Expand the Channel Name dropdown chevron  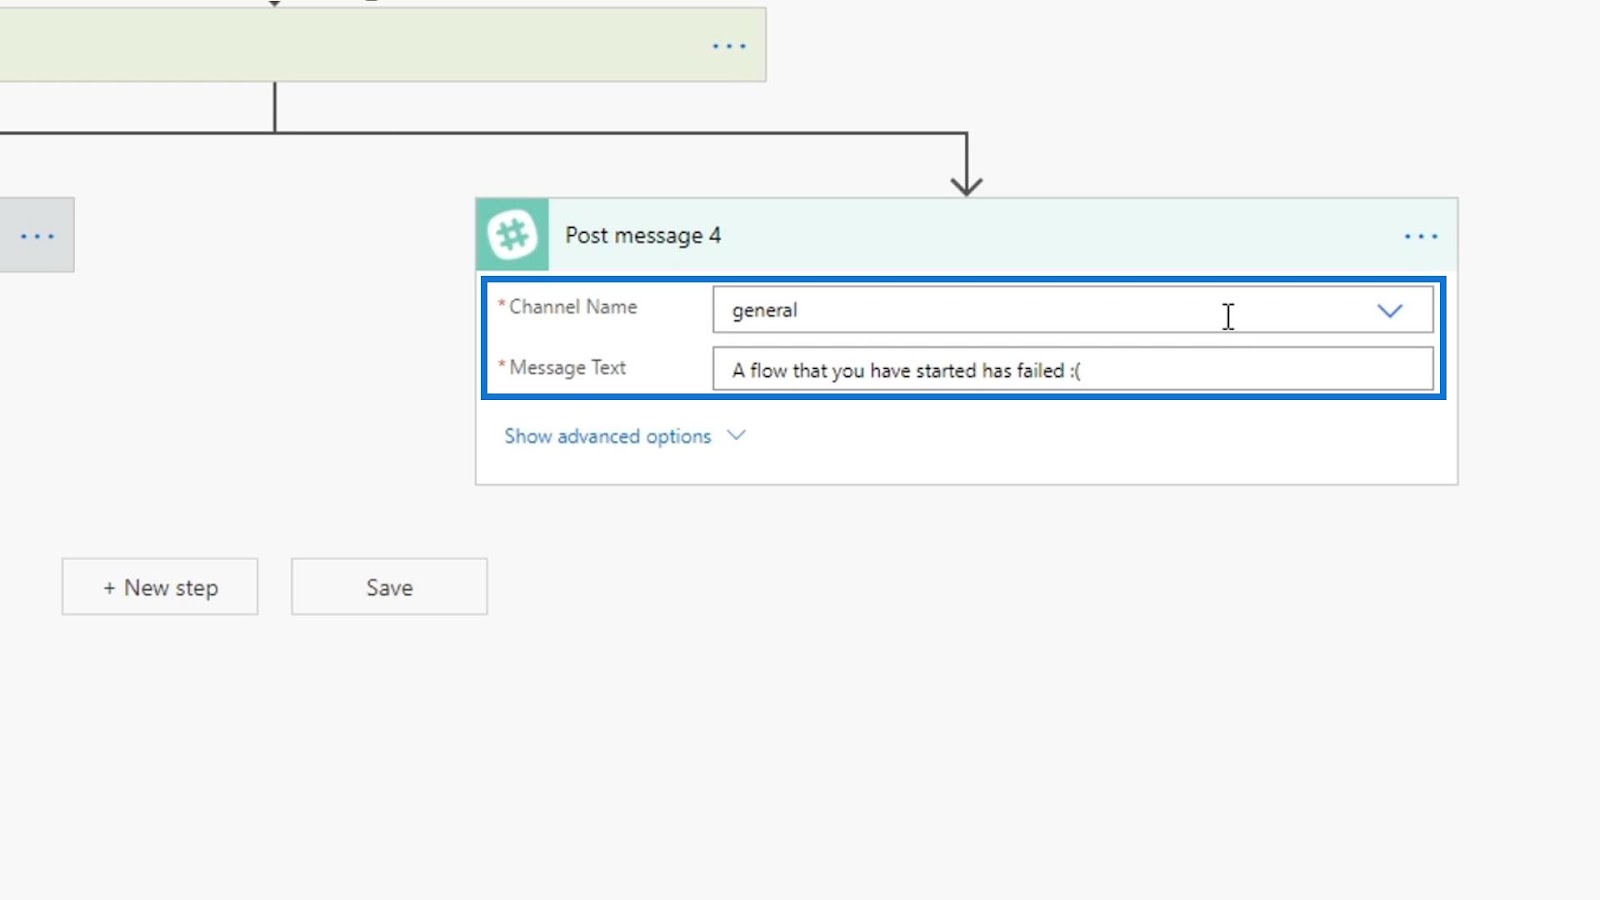pyautogui.click(x=1389, y=311)
